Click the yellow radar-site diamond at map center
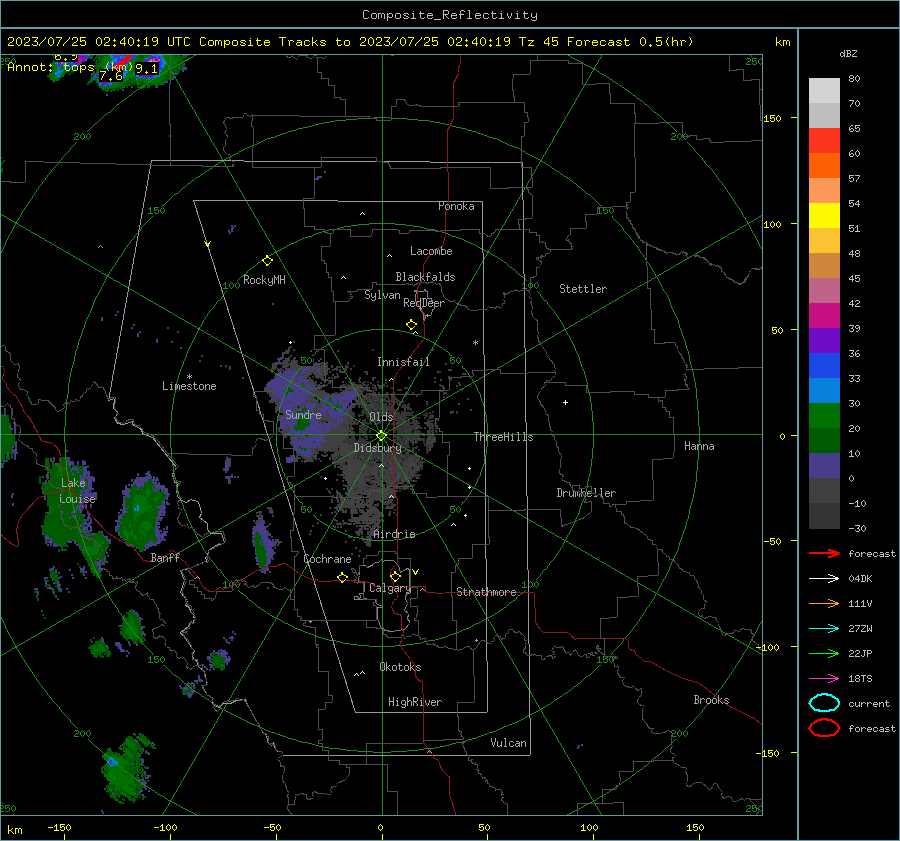This screenshot has width=900, height=841. coord(381,436)
